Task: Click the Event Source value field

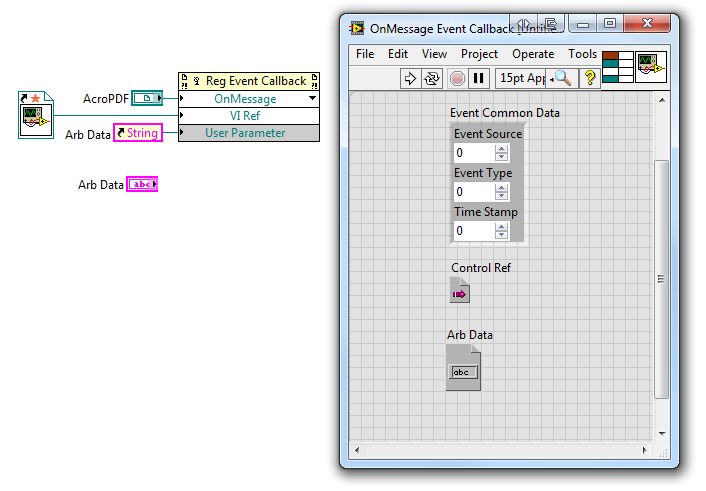Action: click(474, 153)
